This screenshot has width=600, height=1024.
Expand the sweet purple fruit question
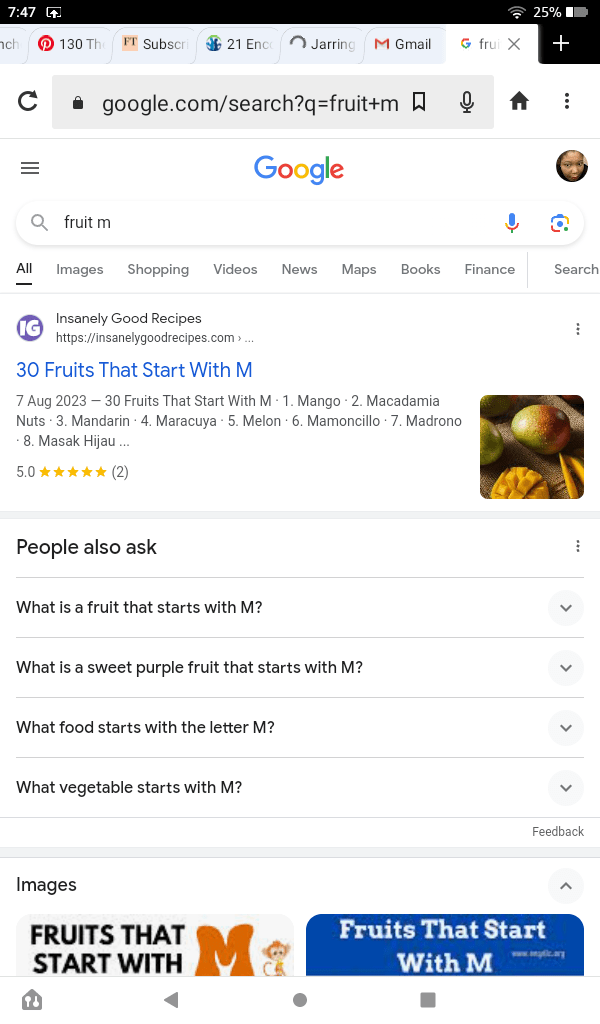[x=566, y=668]
